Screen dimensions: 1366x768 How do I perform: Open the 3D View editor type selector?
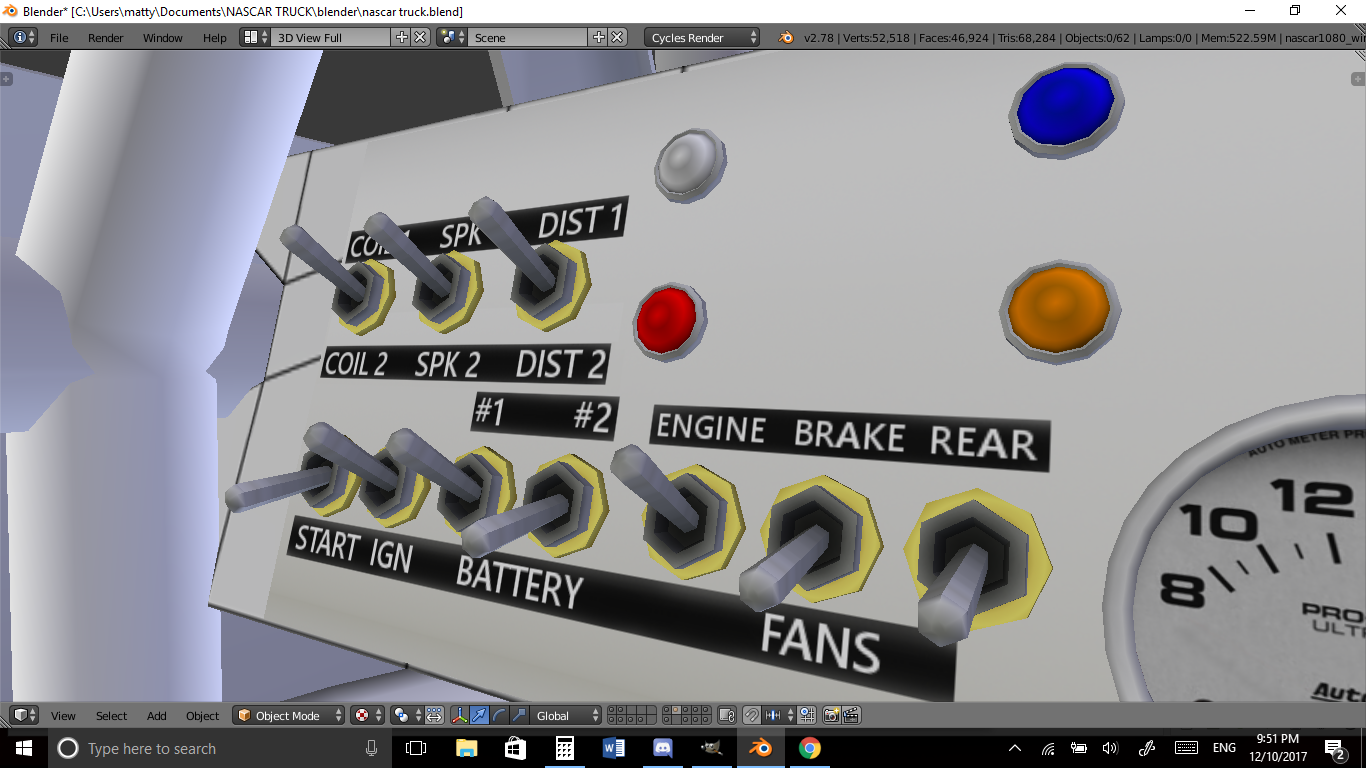(x=24, y=715)
